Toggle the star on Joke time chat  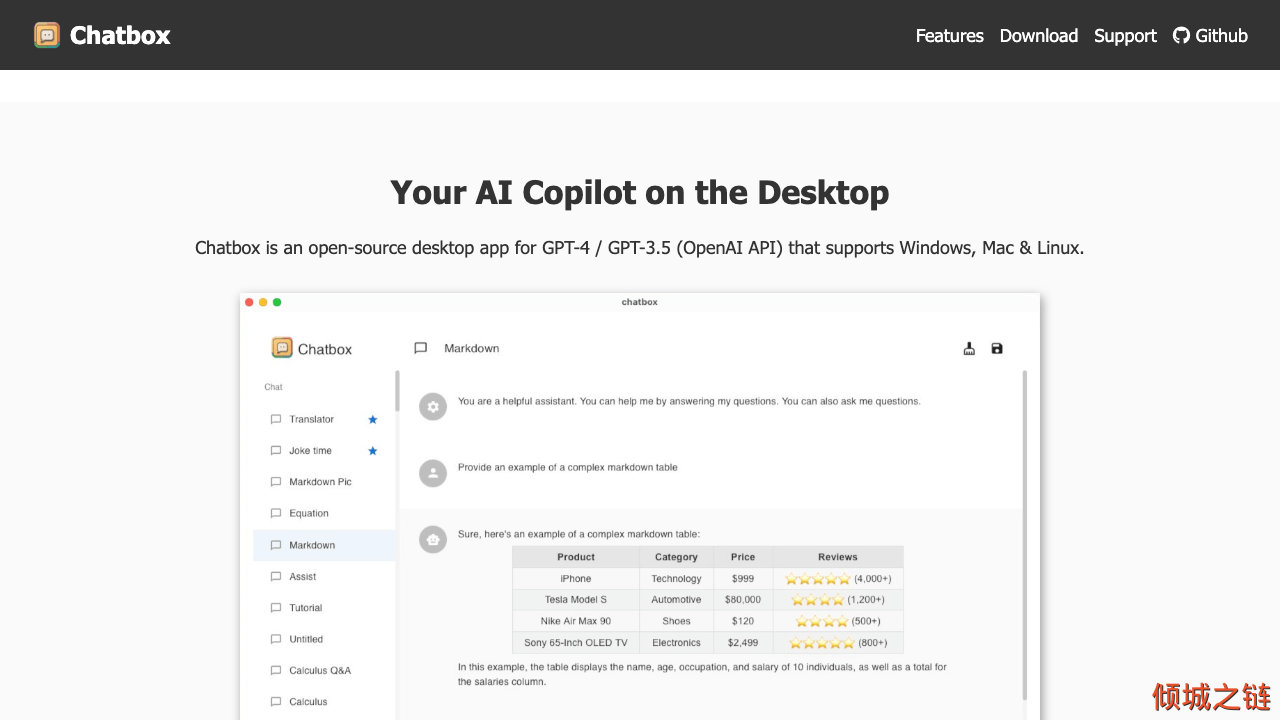pyautogui.click(x=373, y=450)
